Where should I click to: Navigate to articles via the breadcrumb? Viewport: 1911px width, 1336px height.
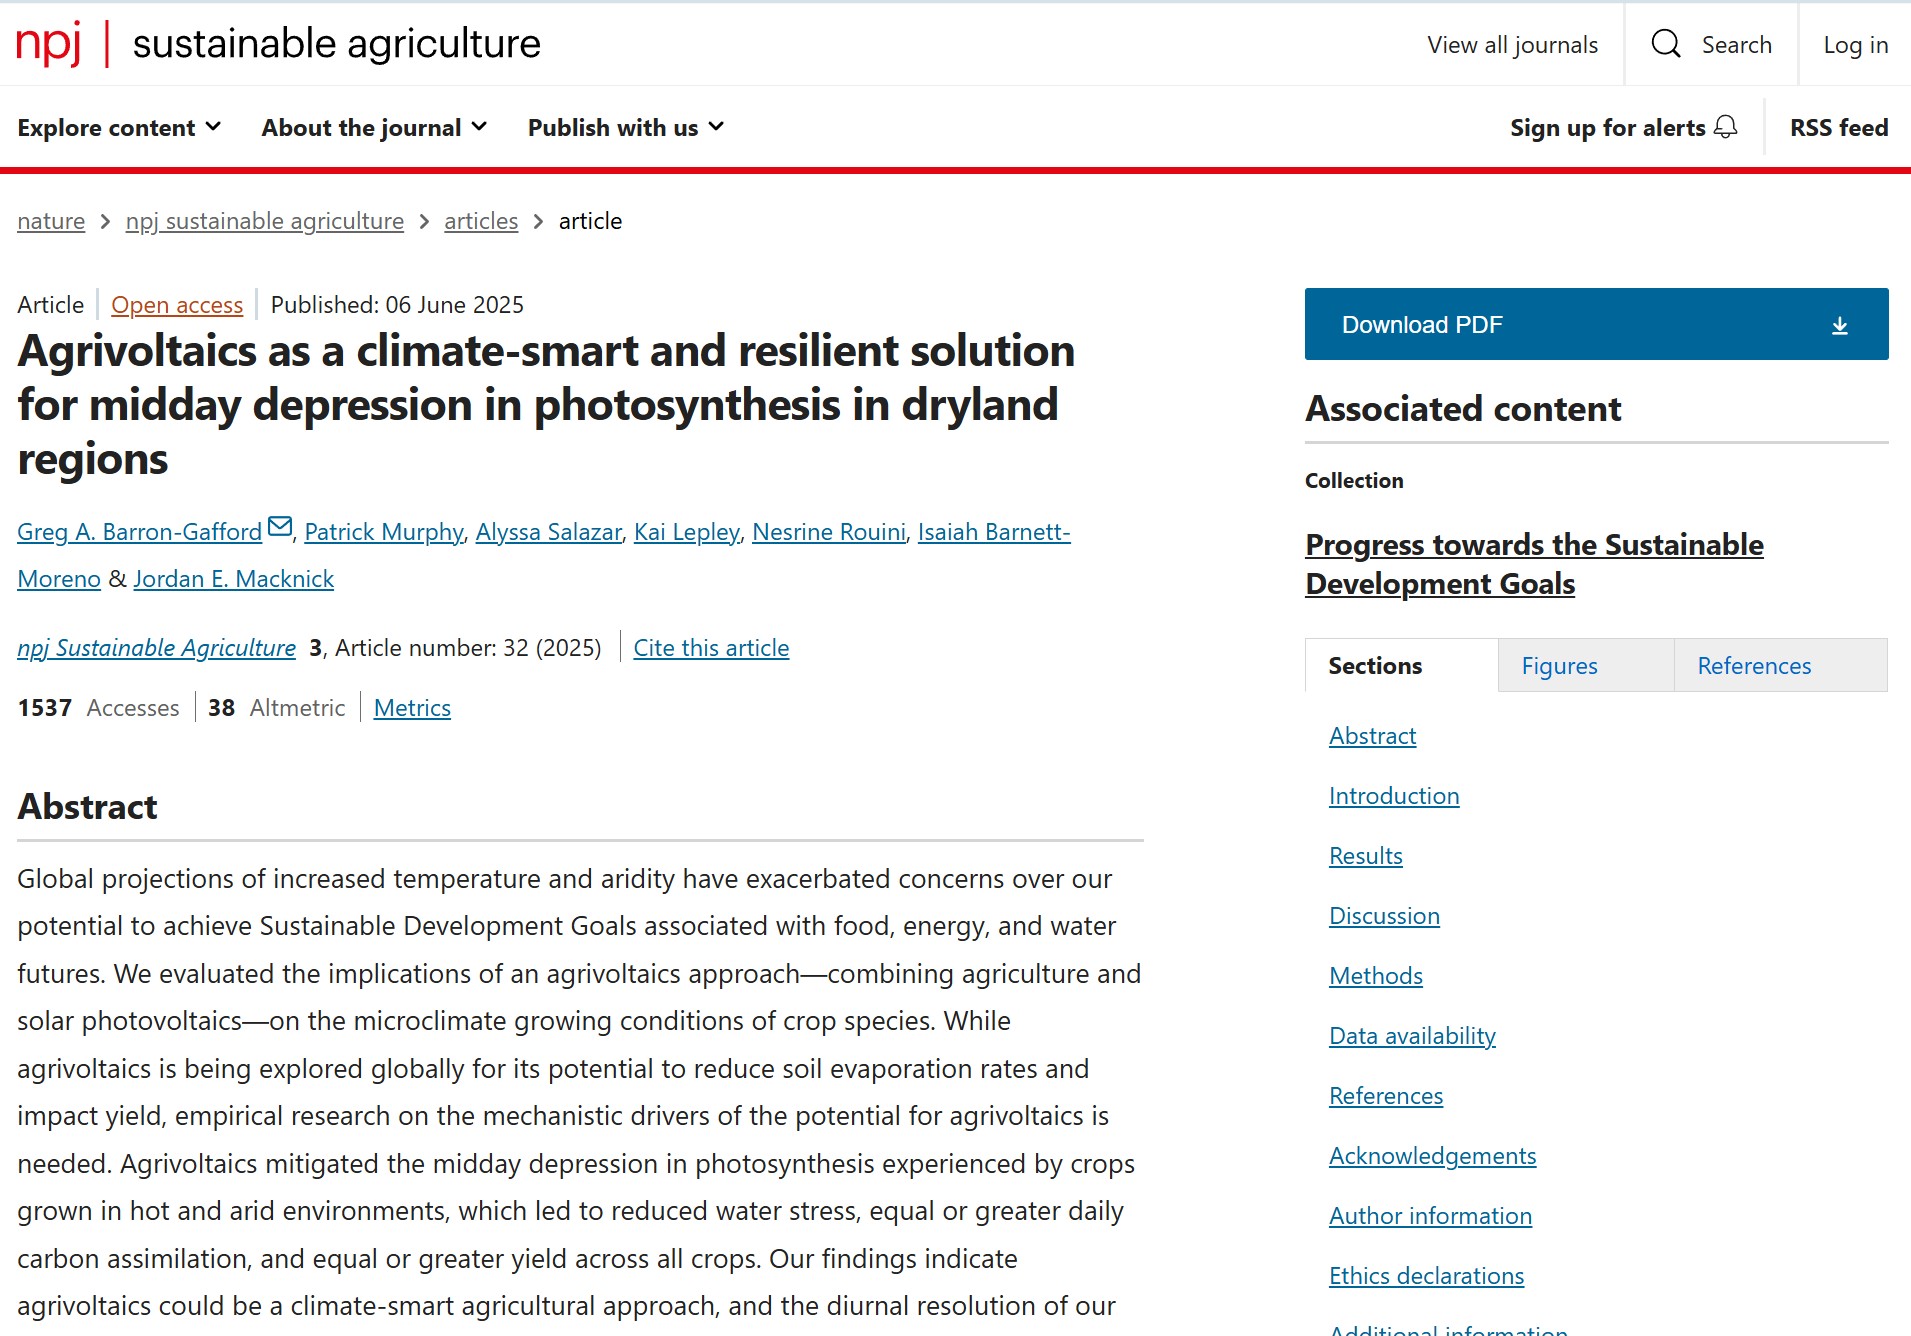pos(480,221)
